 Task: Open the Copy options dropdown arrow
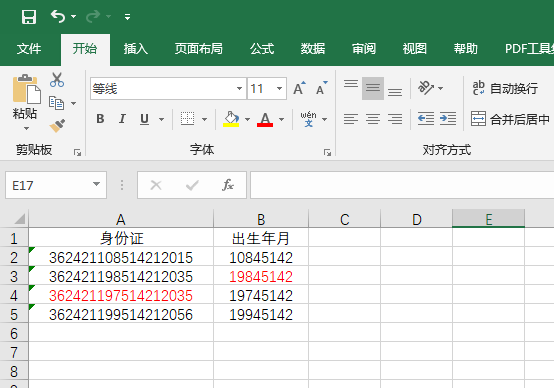pyautogui.click(x=73, y=104)
